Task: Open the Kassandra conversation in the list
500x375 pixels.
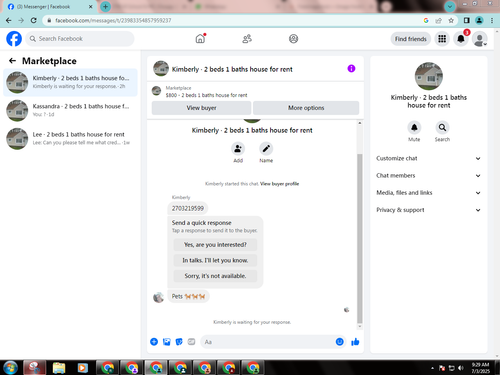Action: (70, 110)
